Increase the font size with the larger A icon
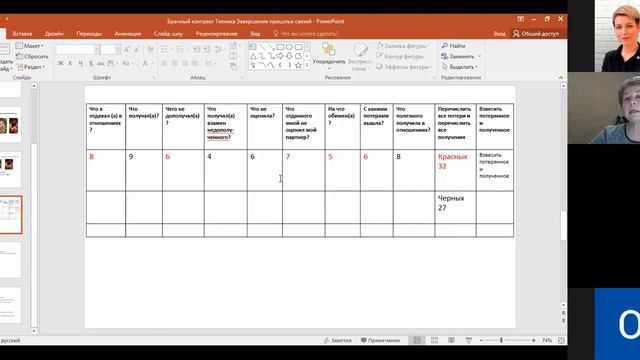 (127, 49)
